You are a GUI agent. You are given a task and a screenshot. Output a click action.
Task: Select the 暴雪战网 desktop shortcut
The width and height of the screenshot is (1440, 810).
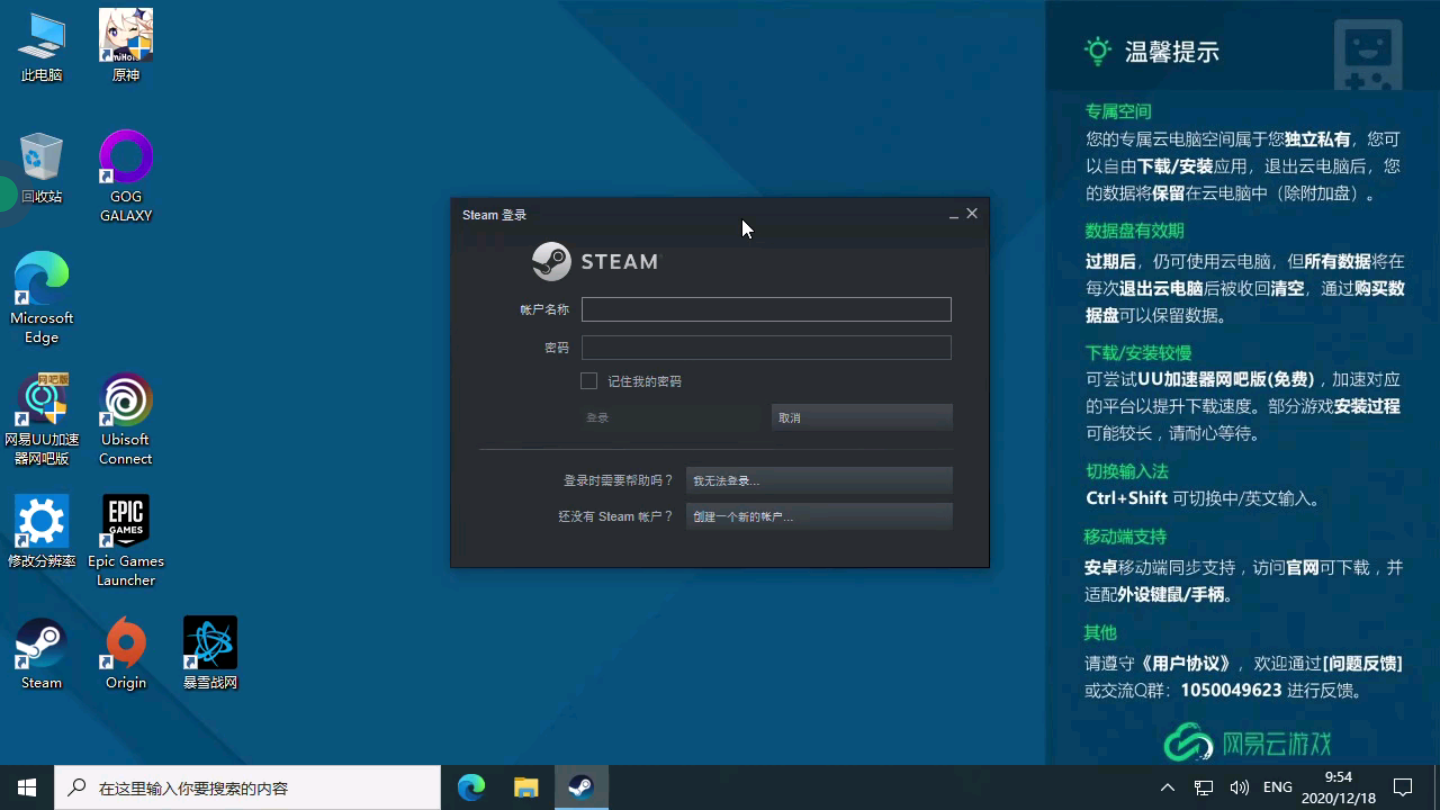pyautogui.click(x=210, y=654)
